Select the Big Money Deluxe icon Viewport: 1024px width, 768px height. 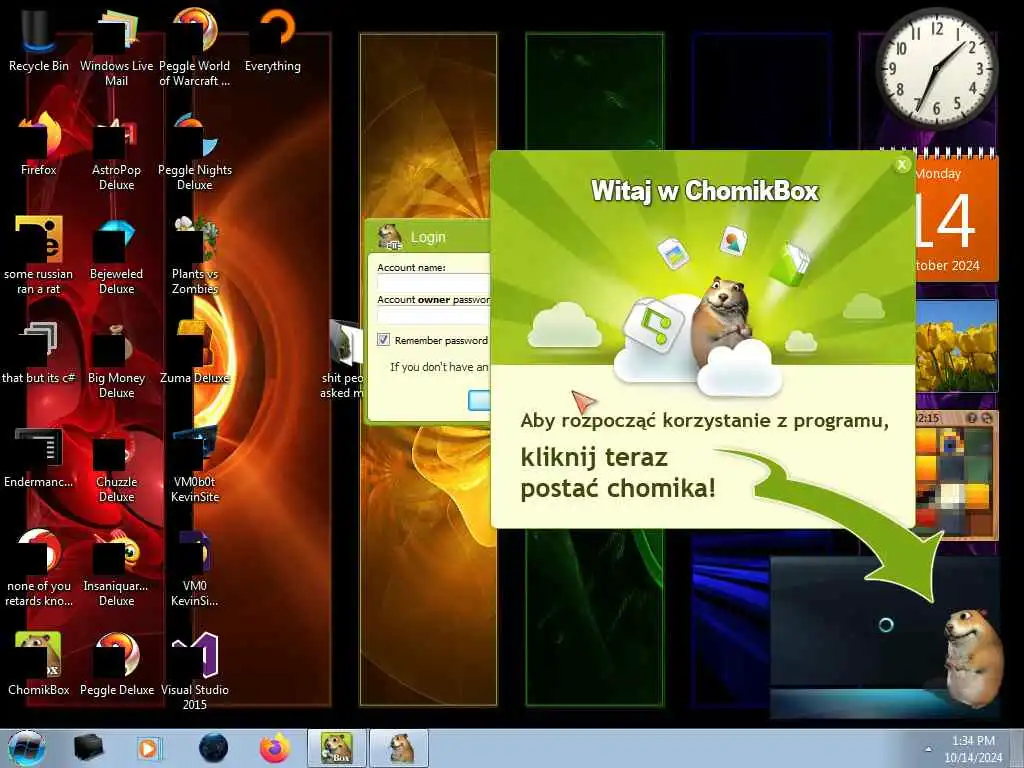pyautogui.click(x=116, y=359)
